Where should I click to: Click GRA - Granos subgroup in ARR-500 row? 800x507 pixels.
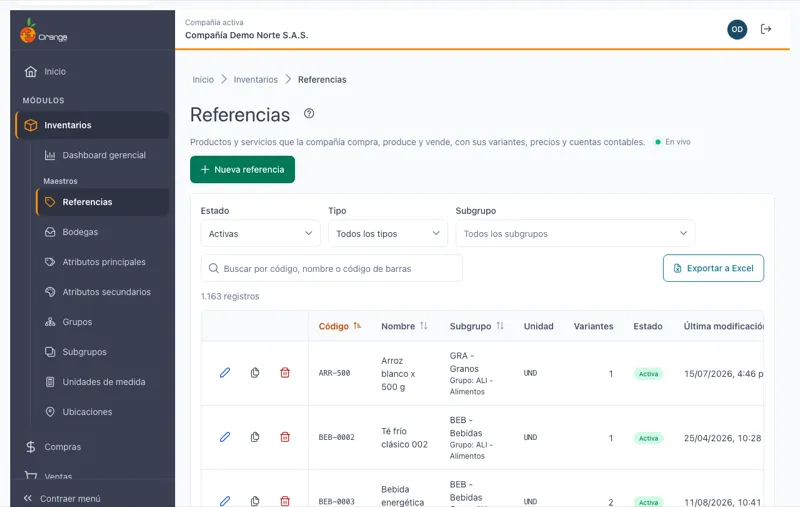coord(464,362)
